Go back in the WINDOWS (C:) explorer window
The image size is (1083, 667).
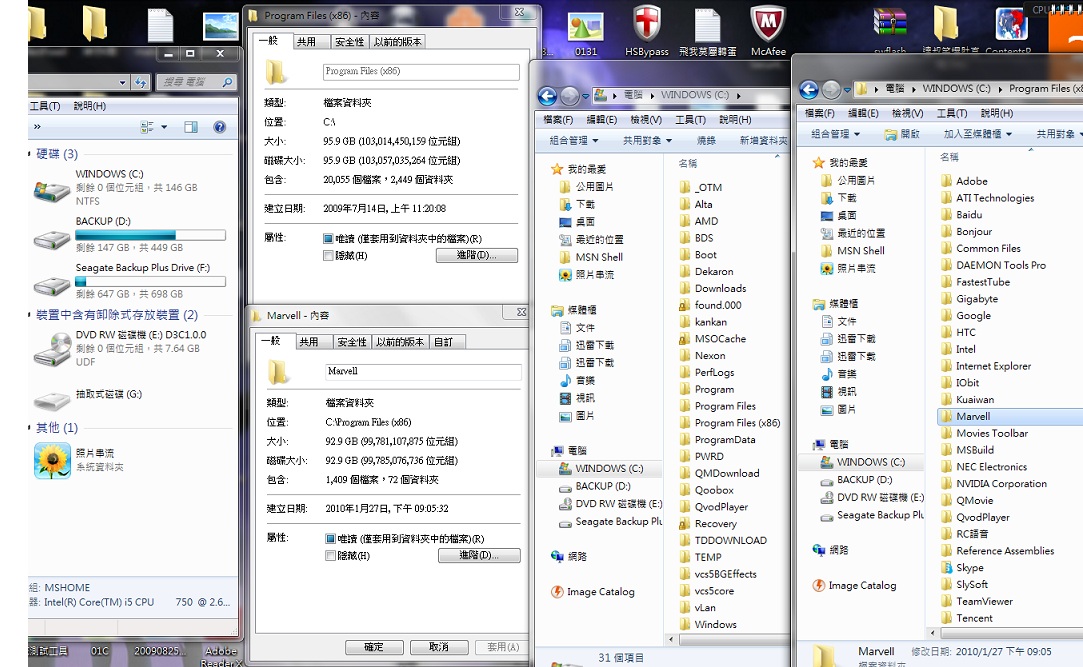click(548, 96)
